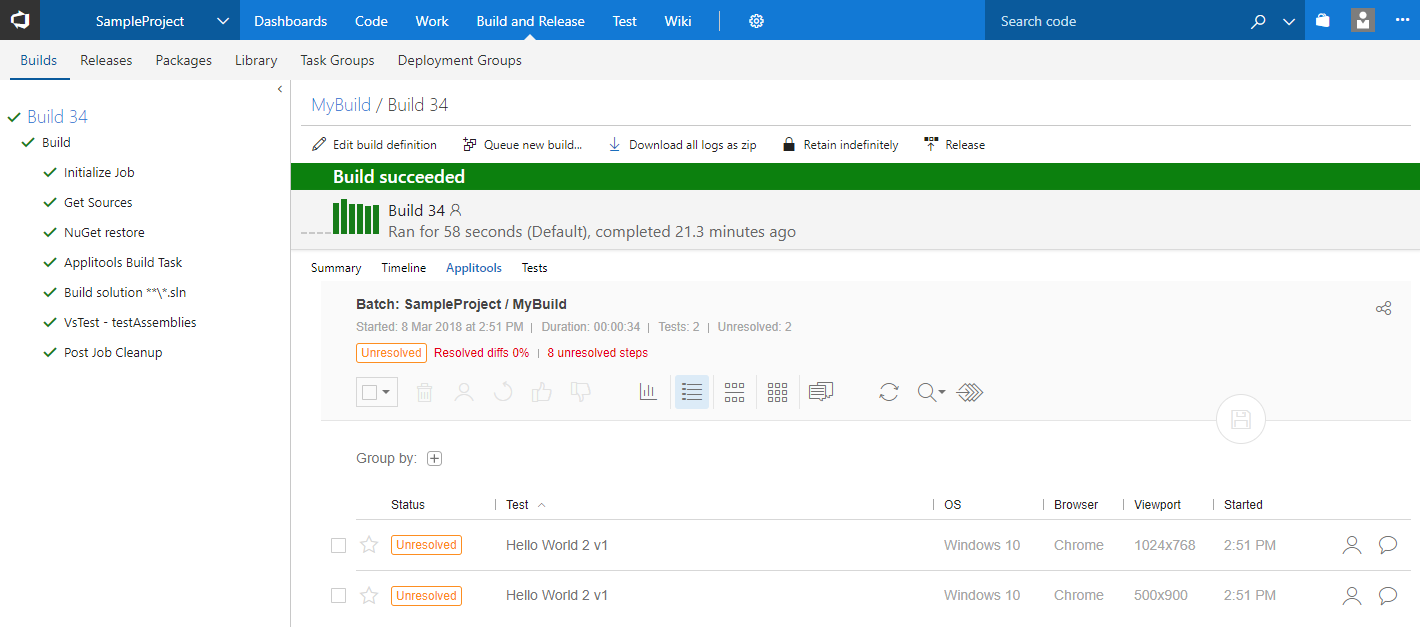Open the settings gear in top navigation

point(756,21)
